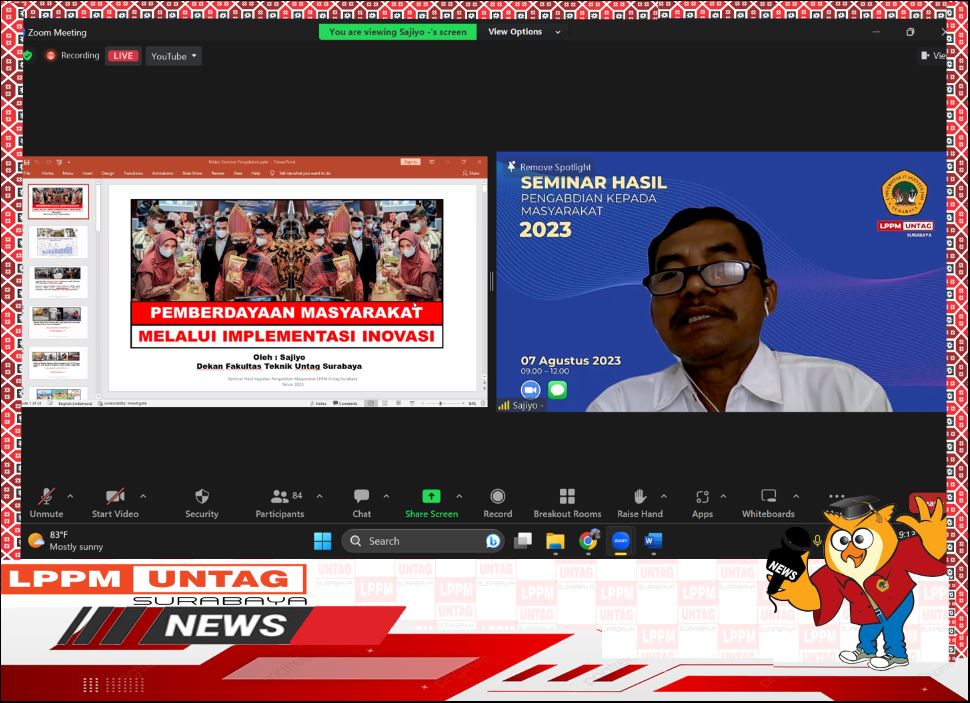Viewport: 970px width, 703px height.
Task: Click the Slide Sorter view icon
Action: tap(385, 403)
